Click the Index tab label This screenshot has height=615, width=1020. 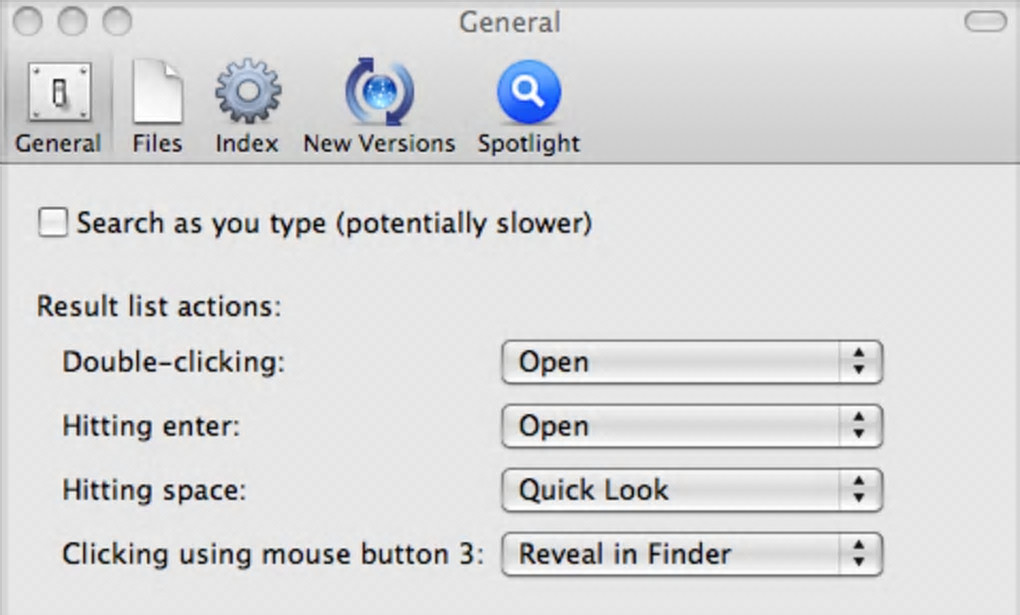(x=247, y=143)
